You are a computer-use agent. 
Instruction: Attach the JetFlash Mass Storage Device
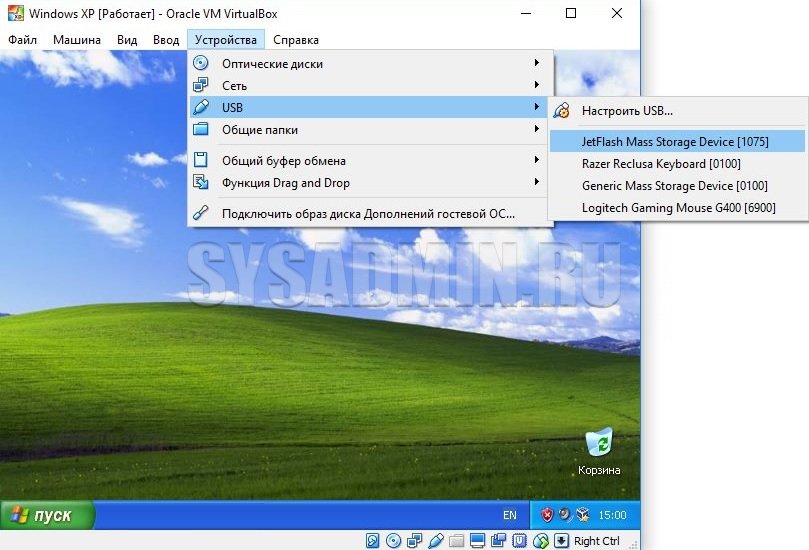[675, 141]
